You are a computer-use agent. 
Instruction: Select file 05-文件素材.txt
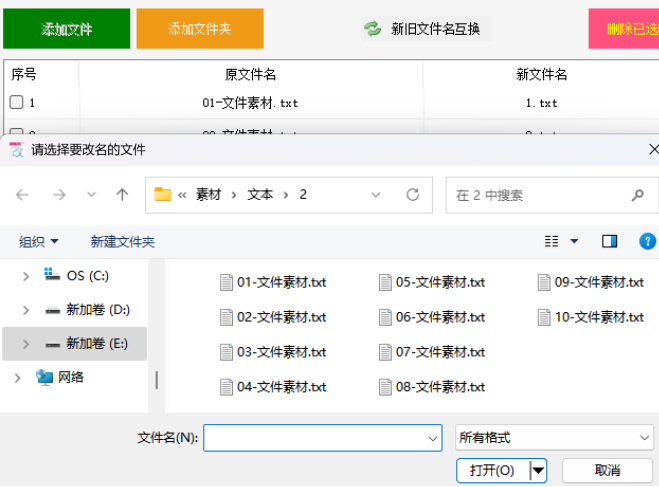(432, 282)
